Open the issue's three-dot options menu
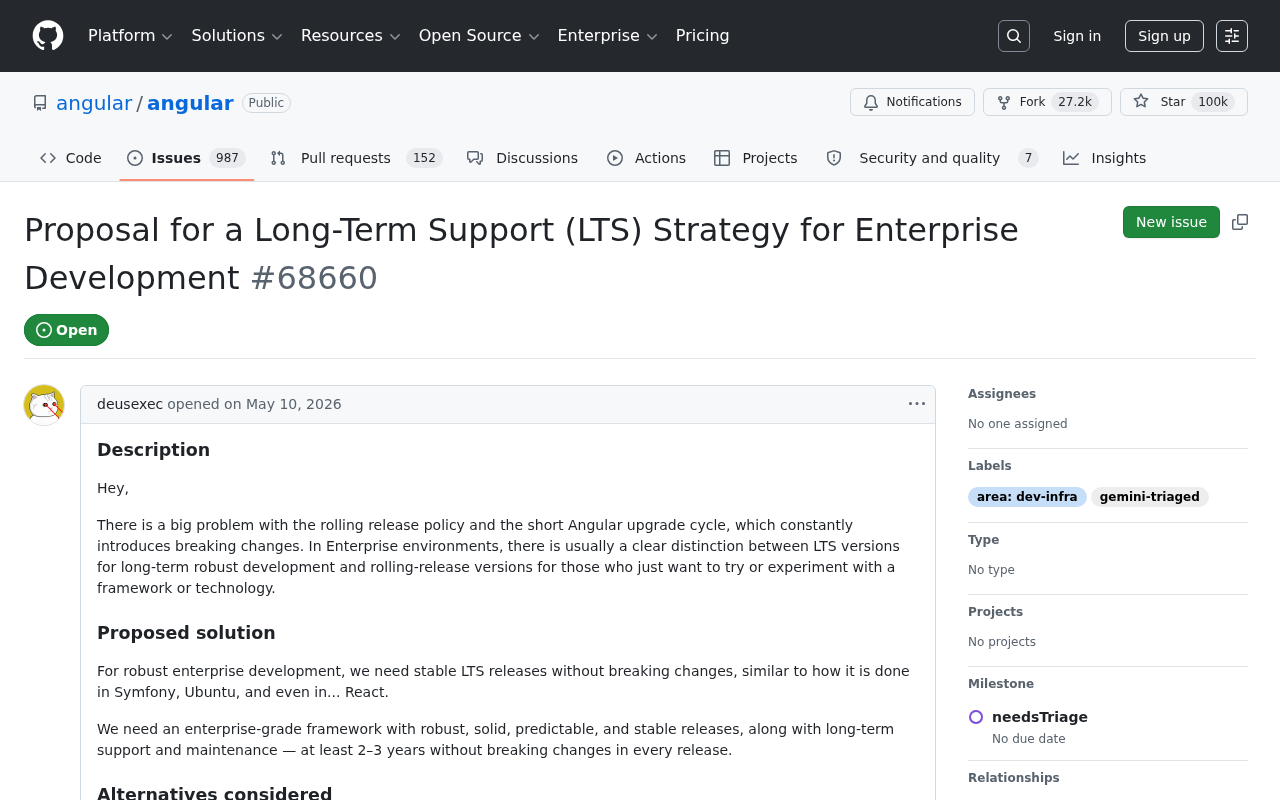1280x800 pixels. (917, 404)
